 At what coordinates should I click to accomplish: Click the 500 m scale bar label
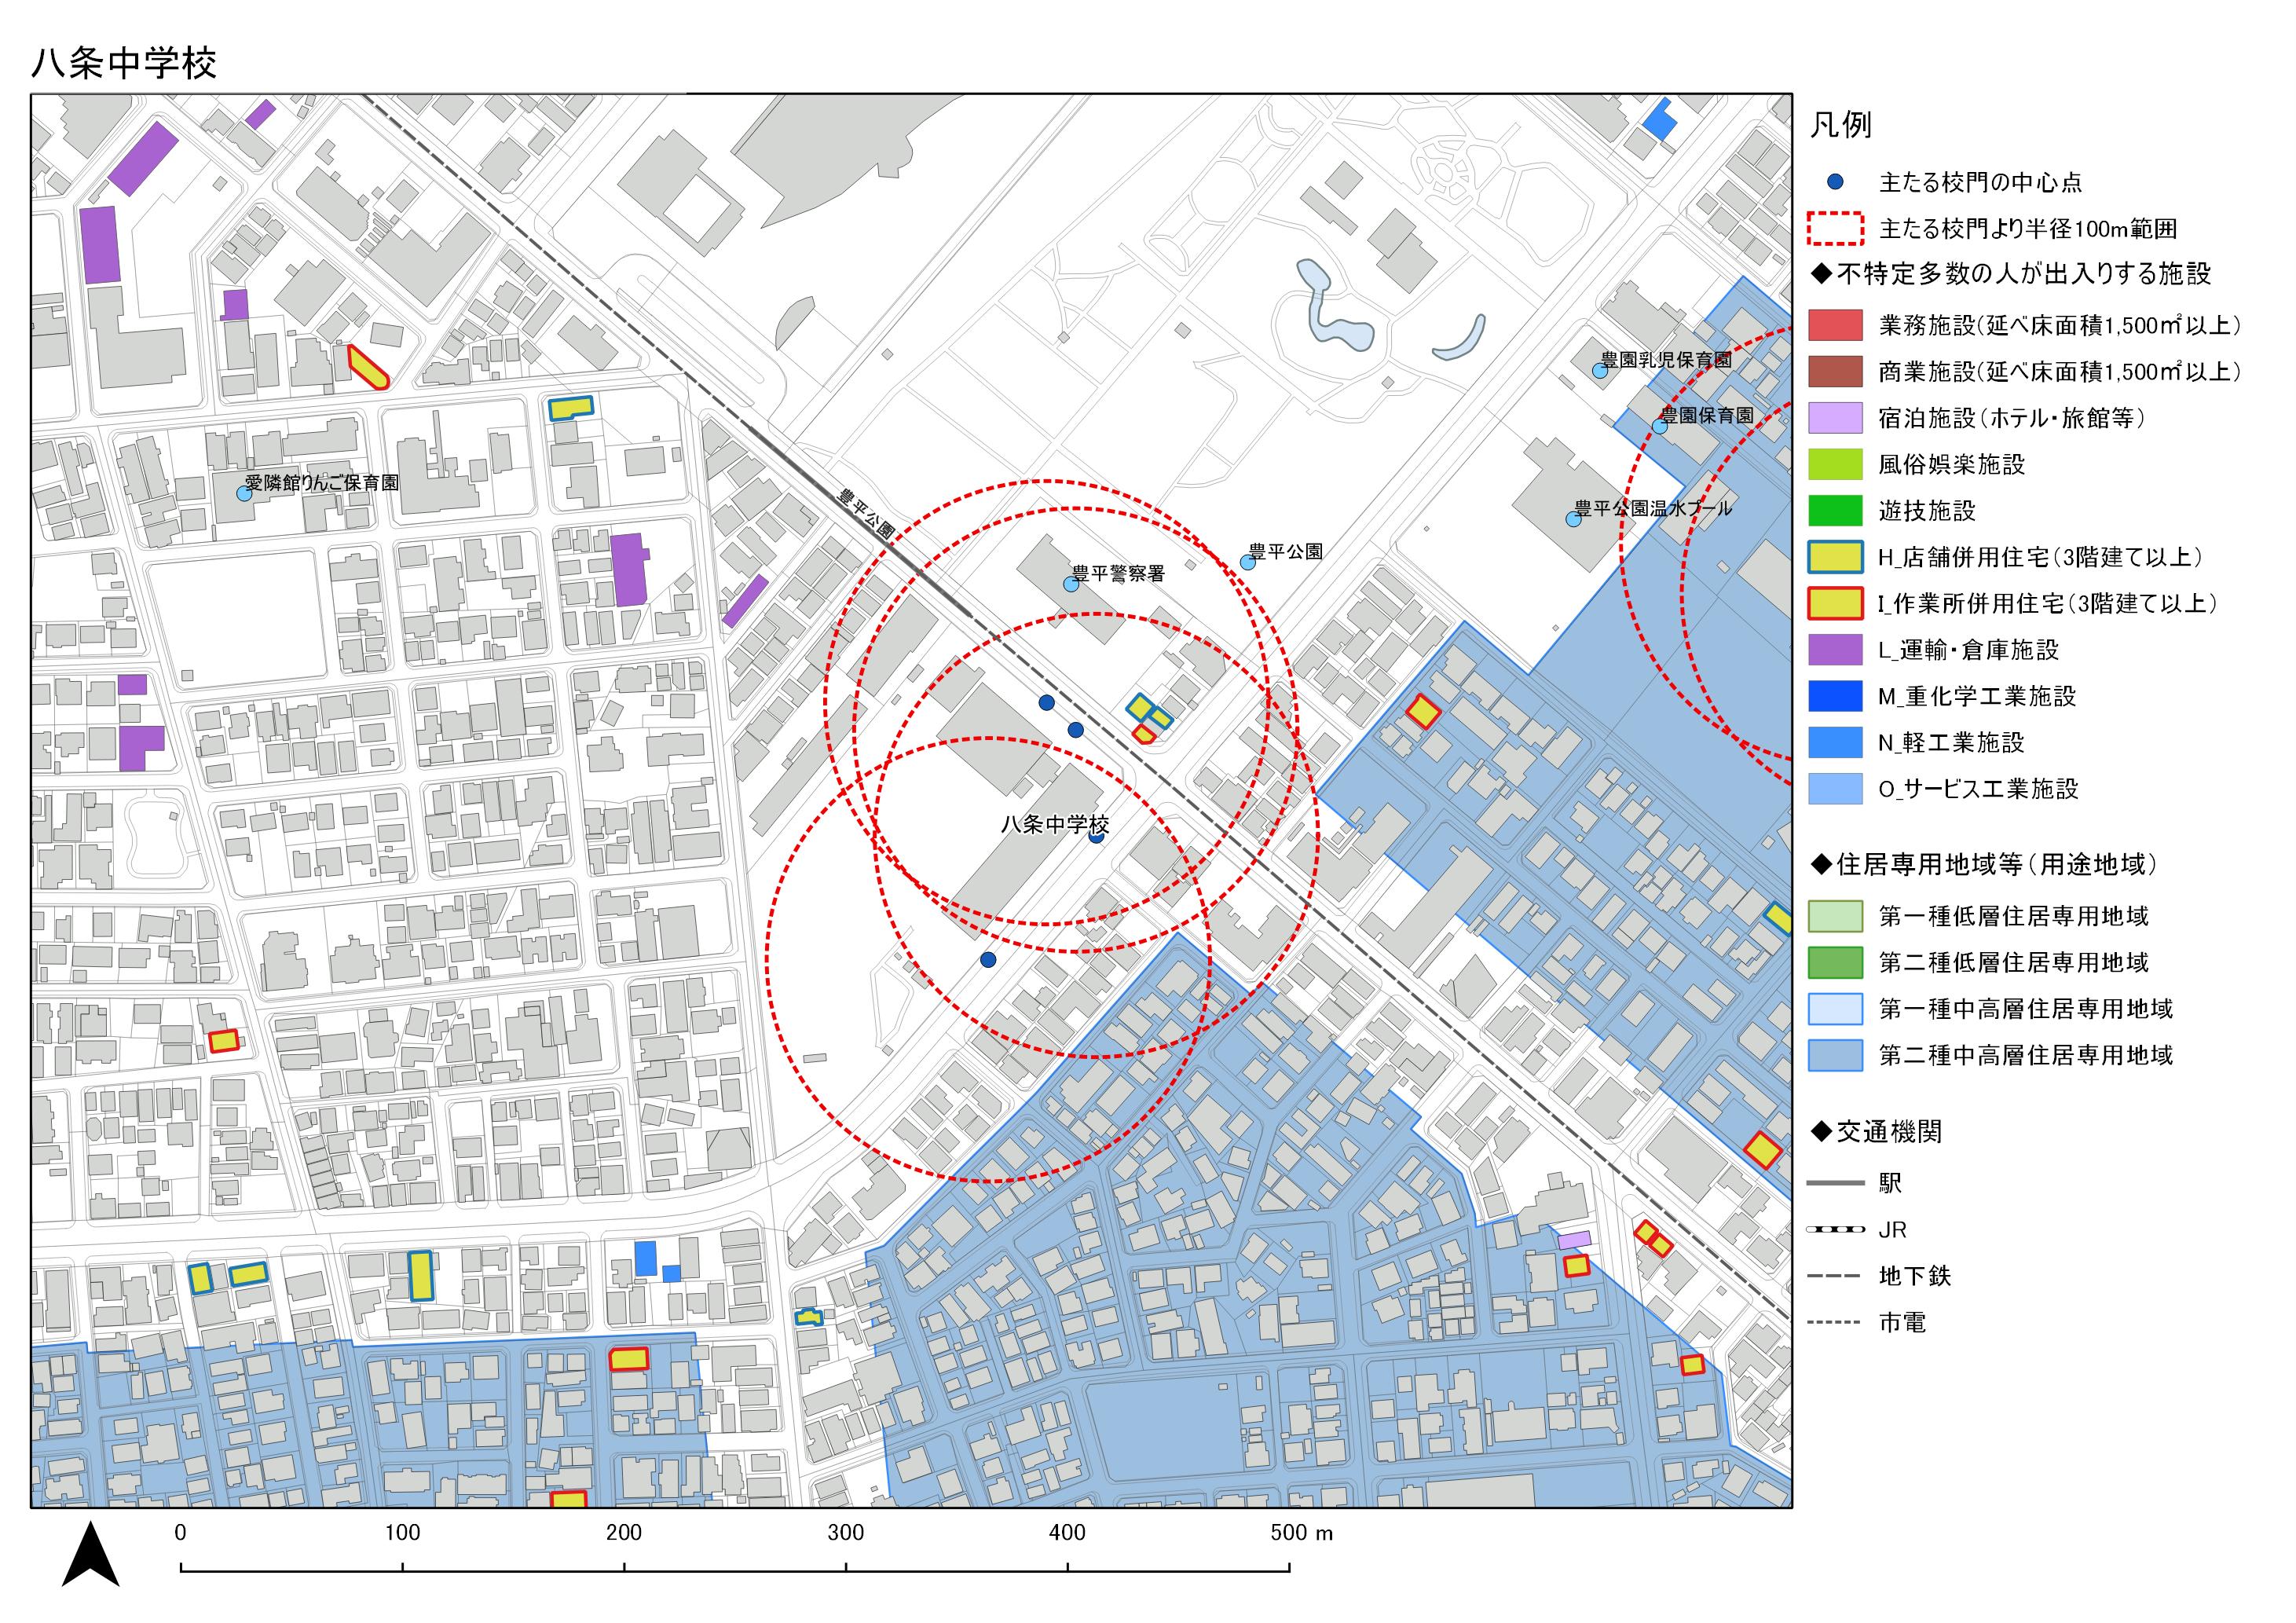[1301, 1533]
